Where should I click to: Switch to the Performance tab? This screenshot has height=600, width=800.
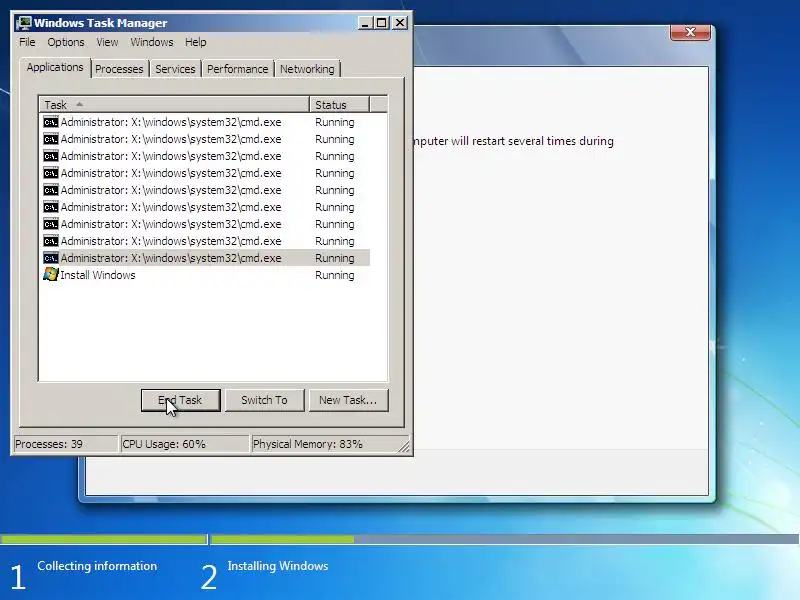[237, 69]
